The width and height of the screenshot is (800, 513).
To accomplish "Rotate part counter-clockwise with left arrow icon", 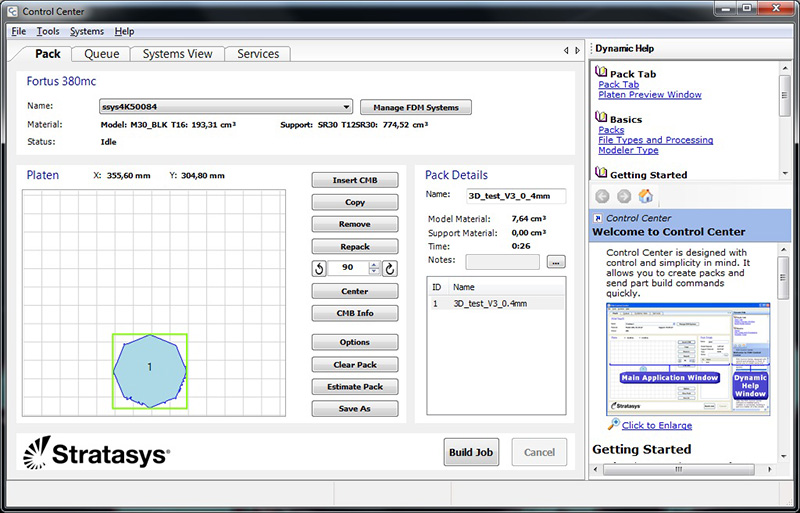I will pyautogui.click(x=319, y=268).
